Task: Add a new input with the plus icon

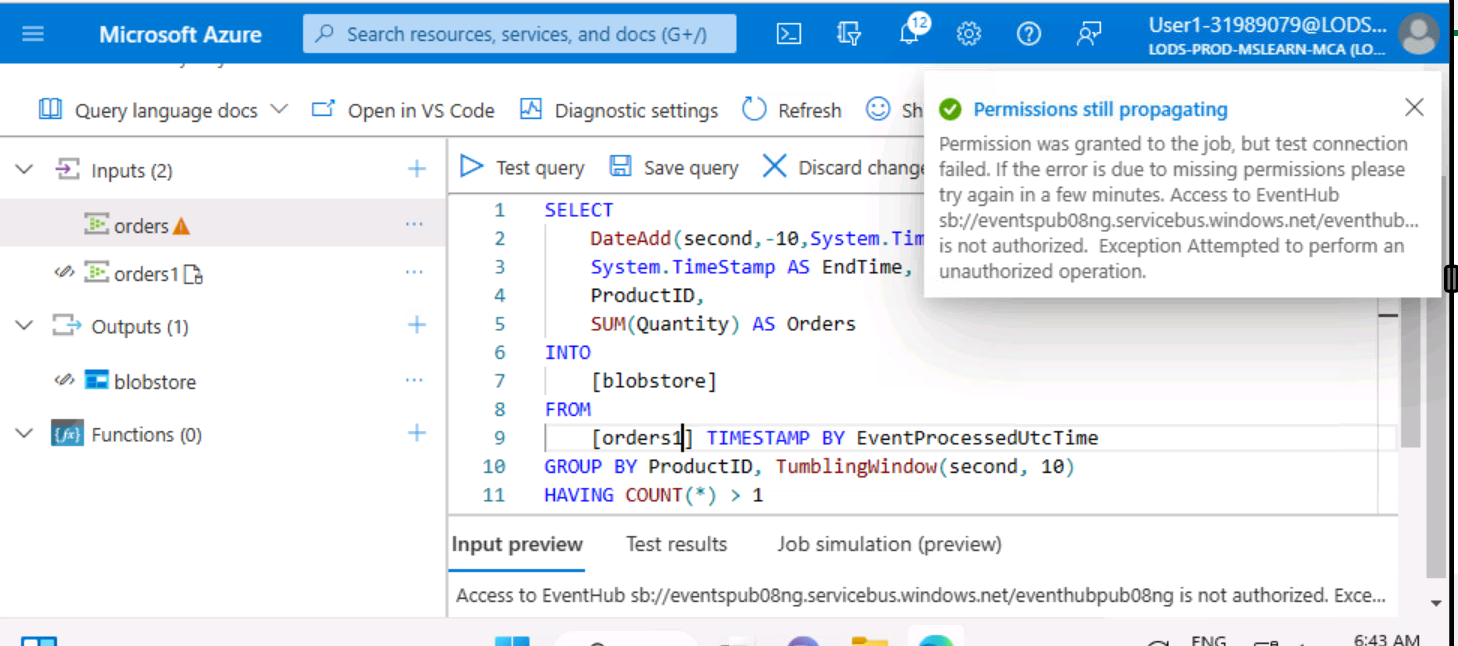Action: click(x=417, y=169)
